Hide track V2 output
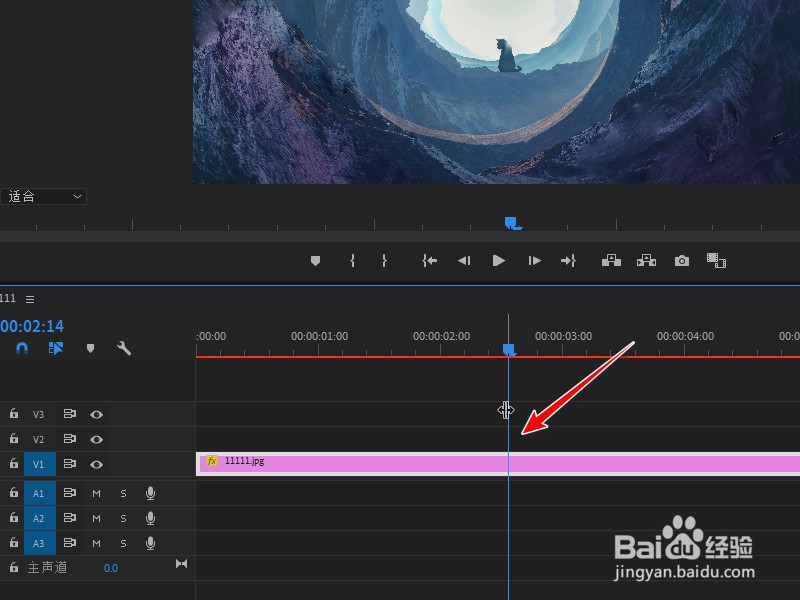800x600 pixels. click(x=96, y=439)
